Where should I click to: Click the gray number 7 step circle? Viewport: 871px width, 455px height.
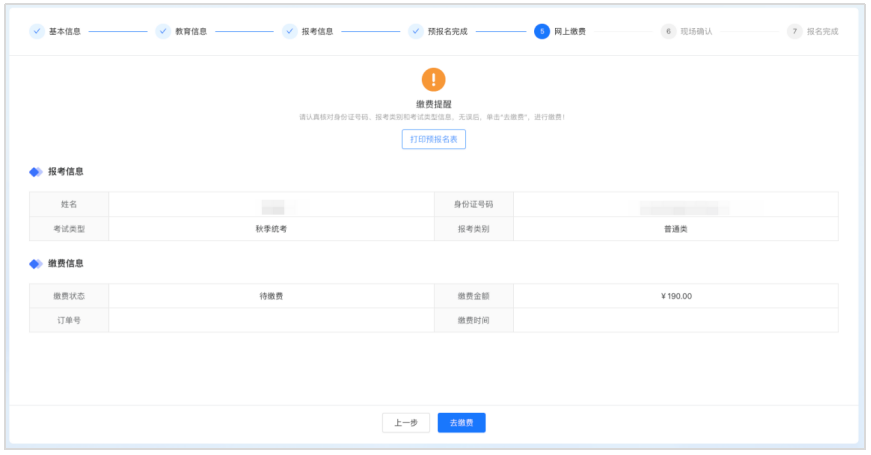click(794, 31)
